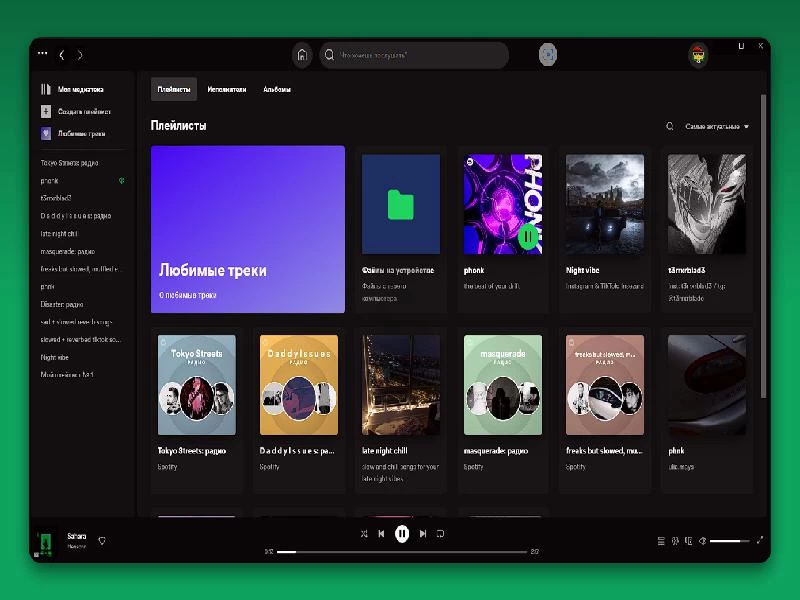Open connect to device icon
The width and height of the screenshot is (800, 600).
tap(689, 541)
